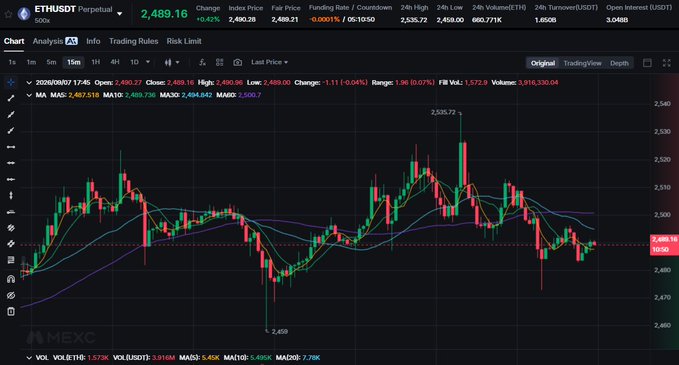The height and width of the screenshot is (365, 679).
Task: Select the 1m timeframe
Action: pos(31,62)
